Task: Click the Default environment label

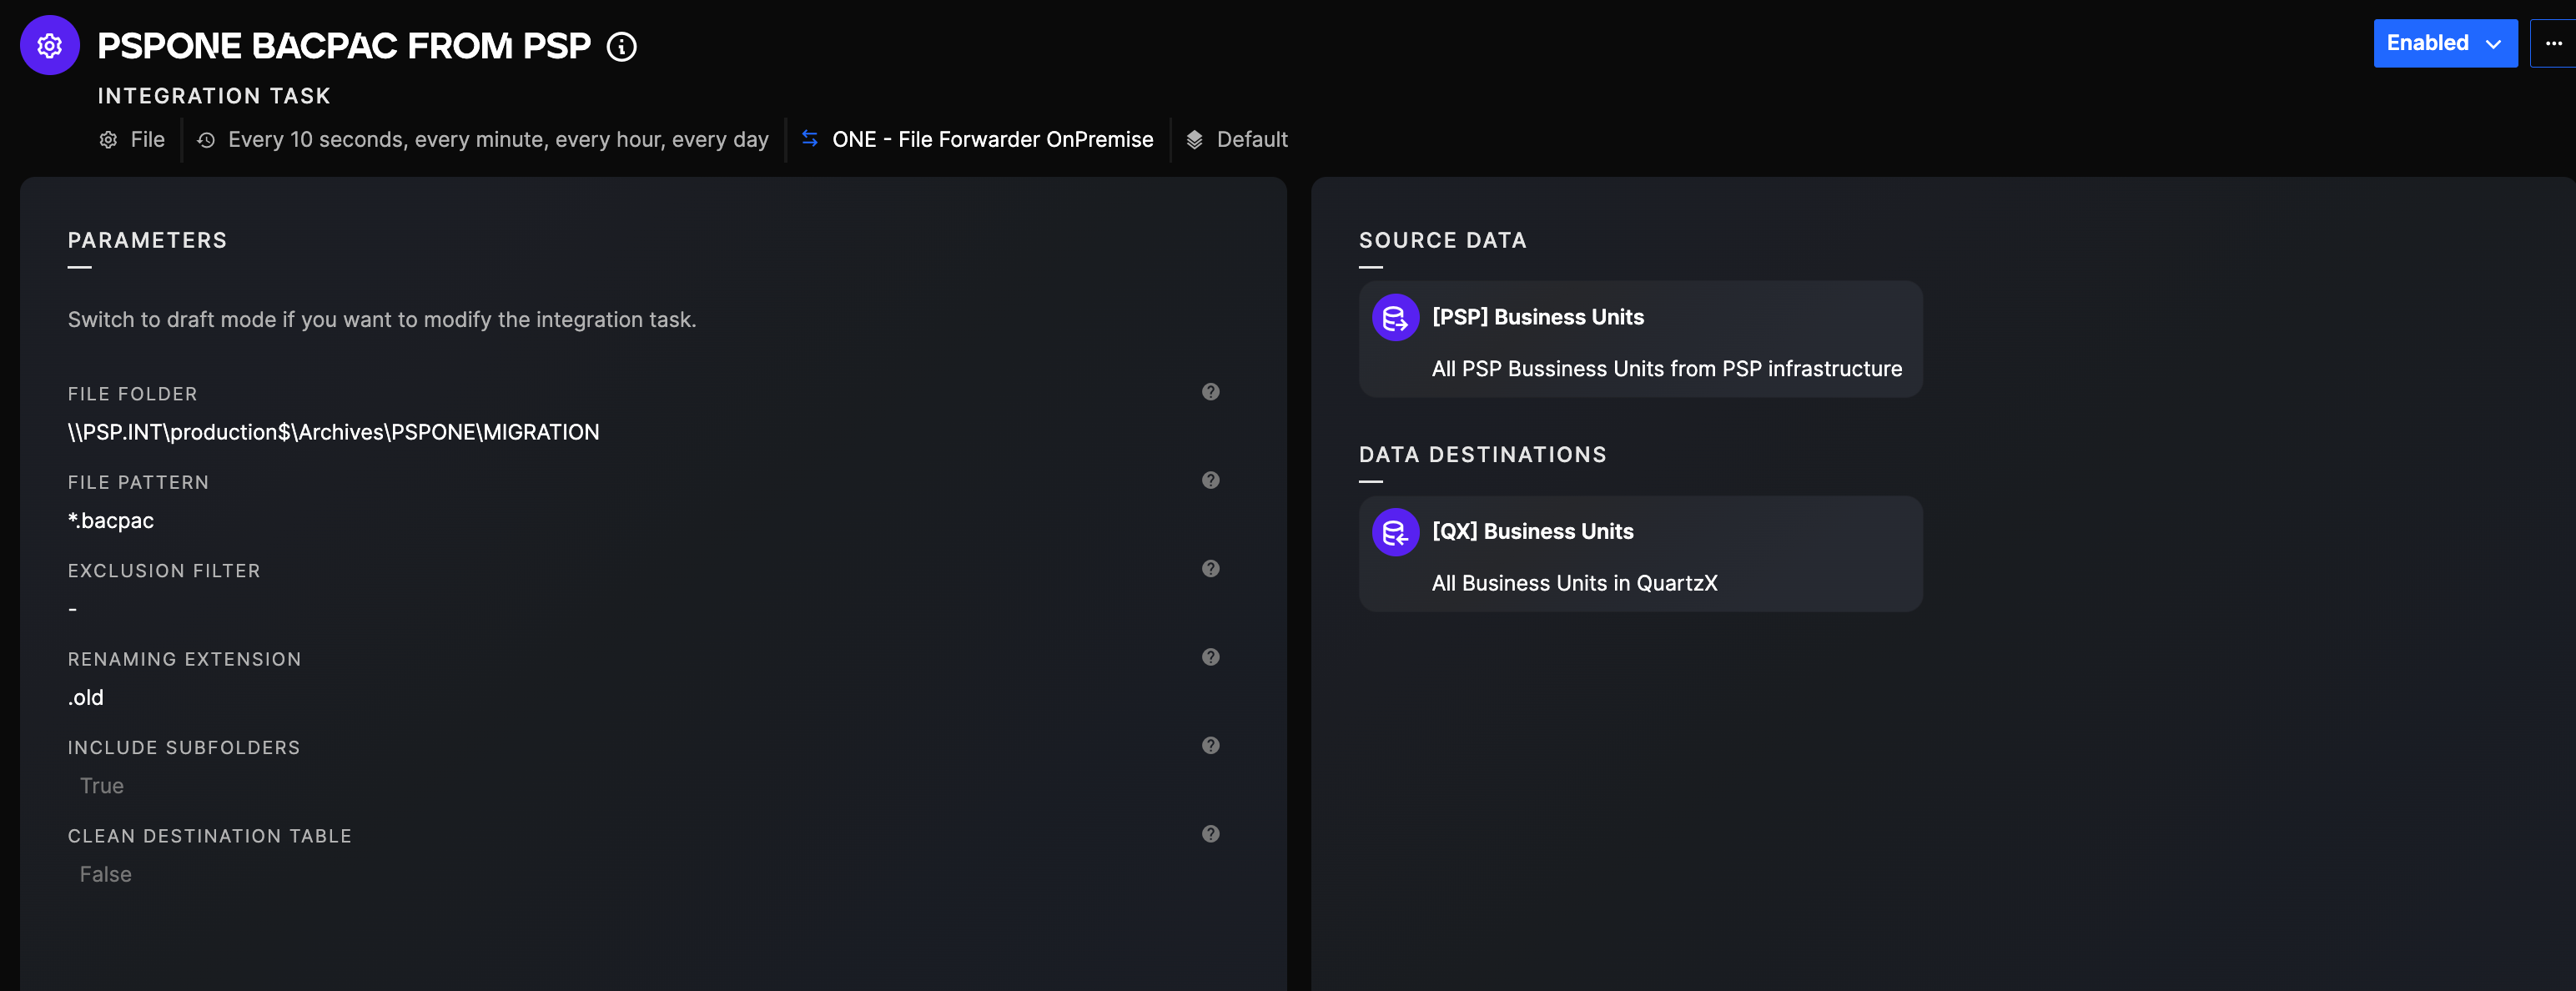Action: (1251, 139)
